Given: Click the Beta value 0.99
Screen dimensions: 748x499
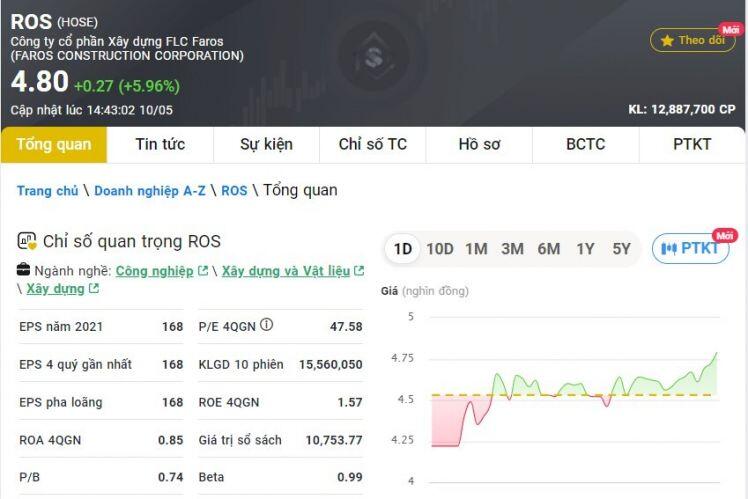Looking at the screenshot, I should (350, 477).
